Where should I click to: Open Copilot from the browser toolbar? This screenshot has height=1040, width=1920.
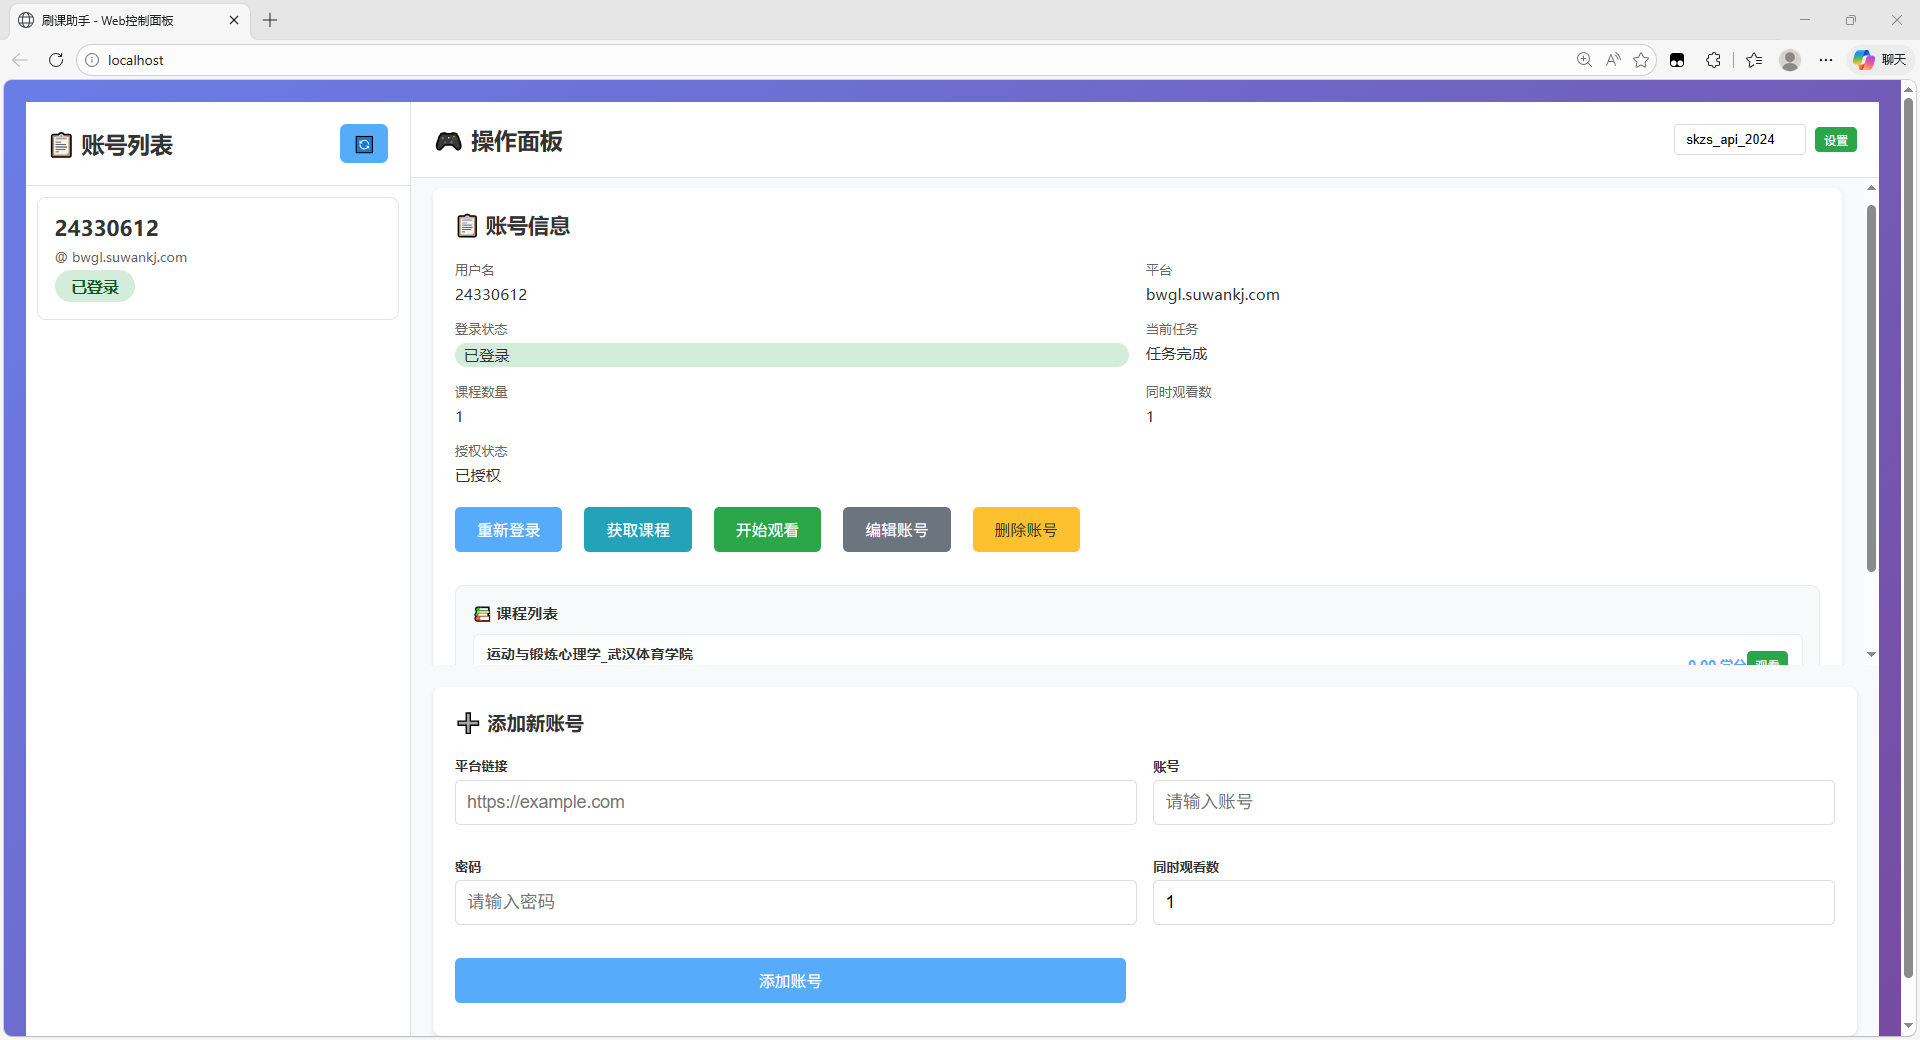coord(1863,60)
